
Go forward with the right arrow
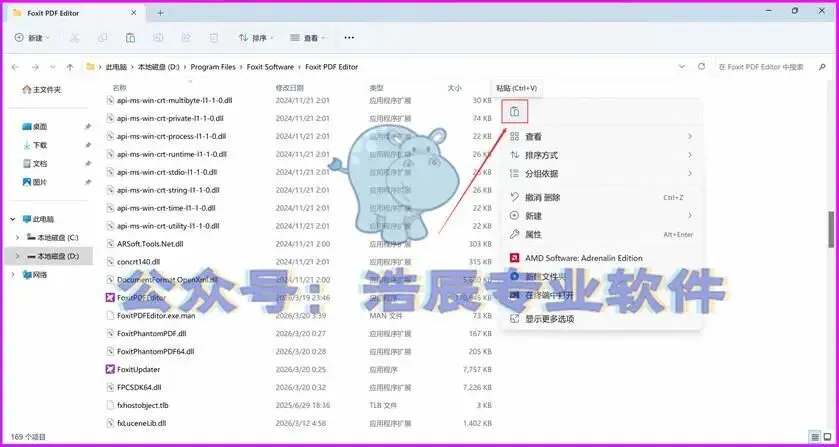point(35,67)
